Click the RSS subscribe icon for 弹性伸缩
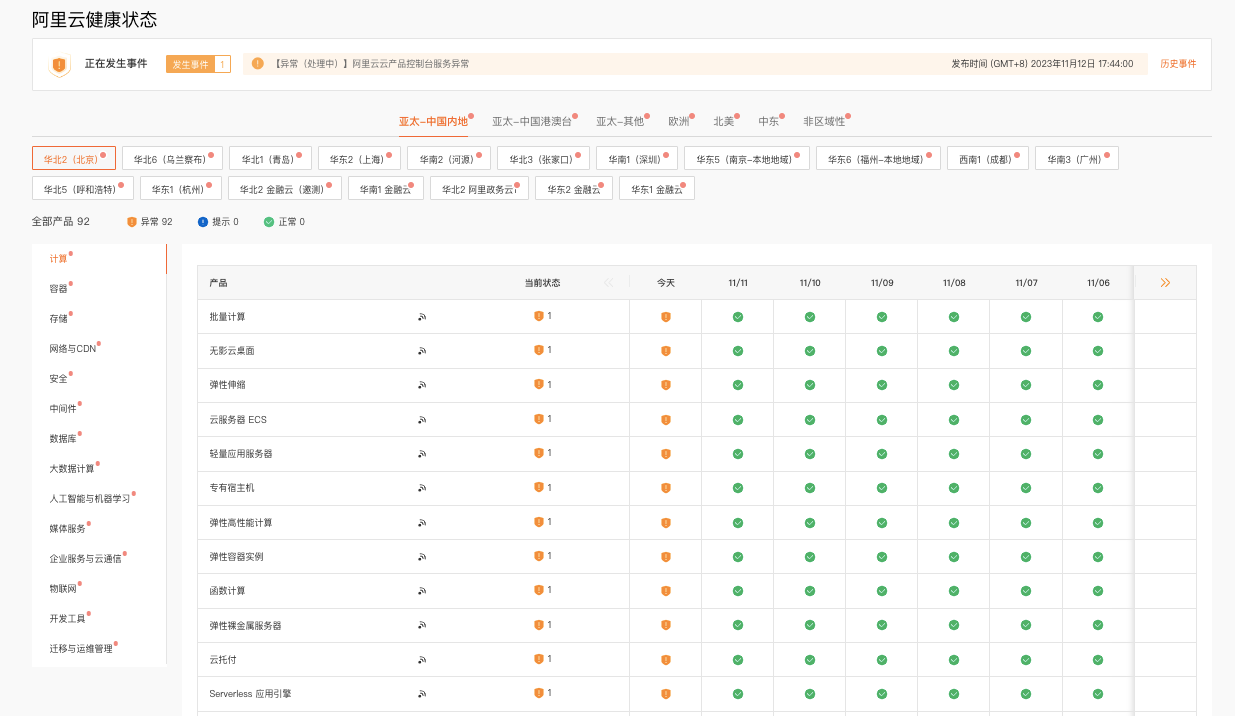This screenshot has width=1235, height=716. pyautogui.click(x=422, y=385)
